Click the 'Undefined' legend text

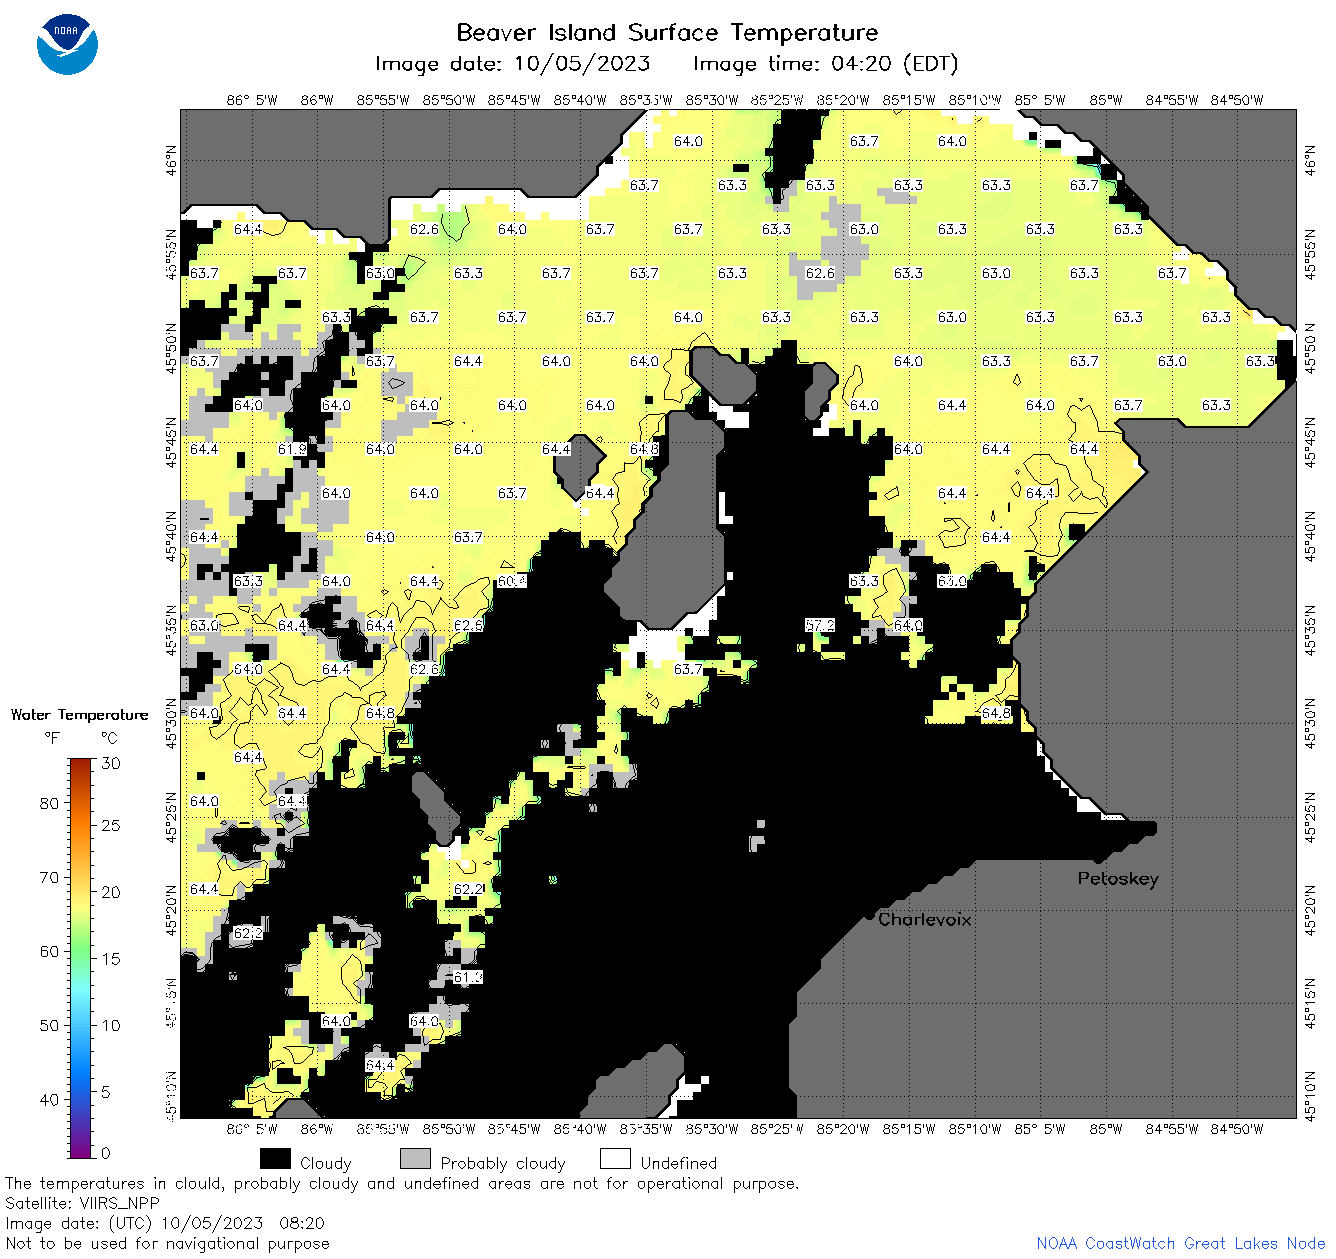click(x=679, y=1163)
